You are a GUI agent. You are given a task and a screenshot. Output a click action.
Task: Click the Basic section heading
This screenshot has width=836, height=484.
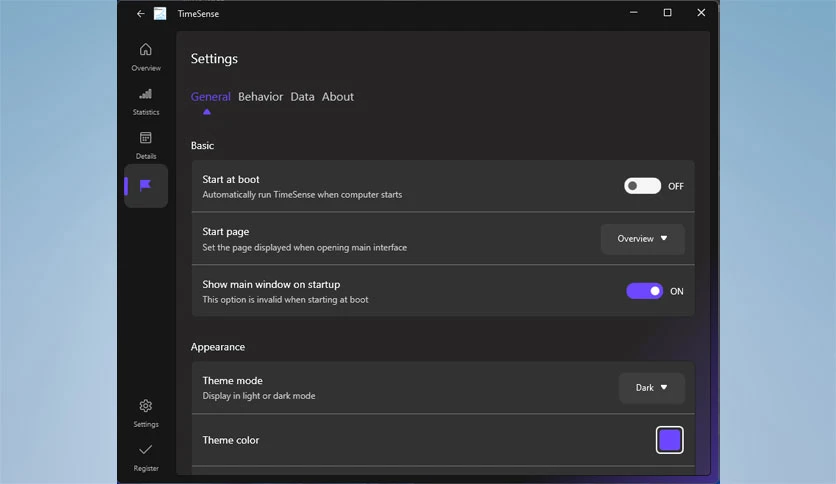point(202,146)
